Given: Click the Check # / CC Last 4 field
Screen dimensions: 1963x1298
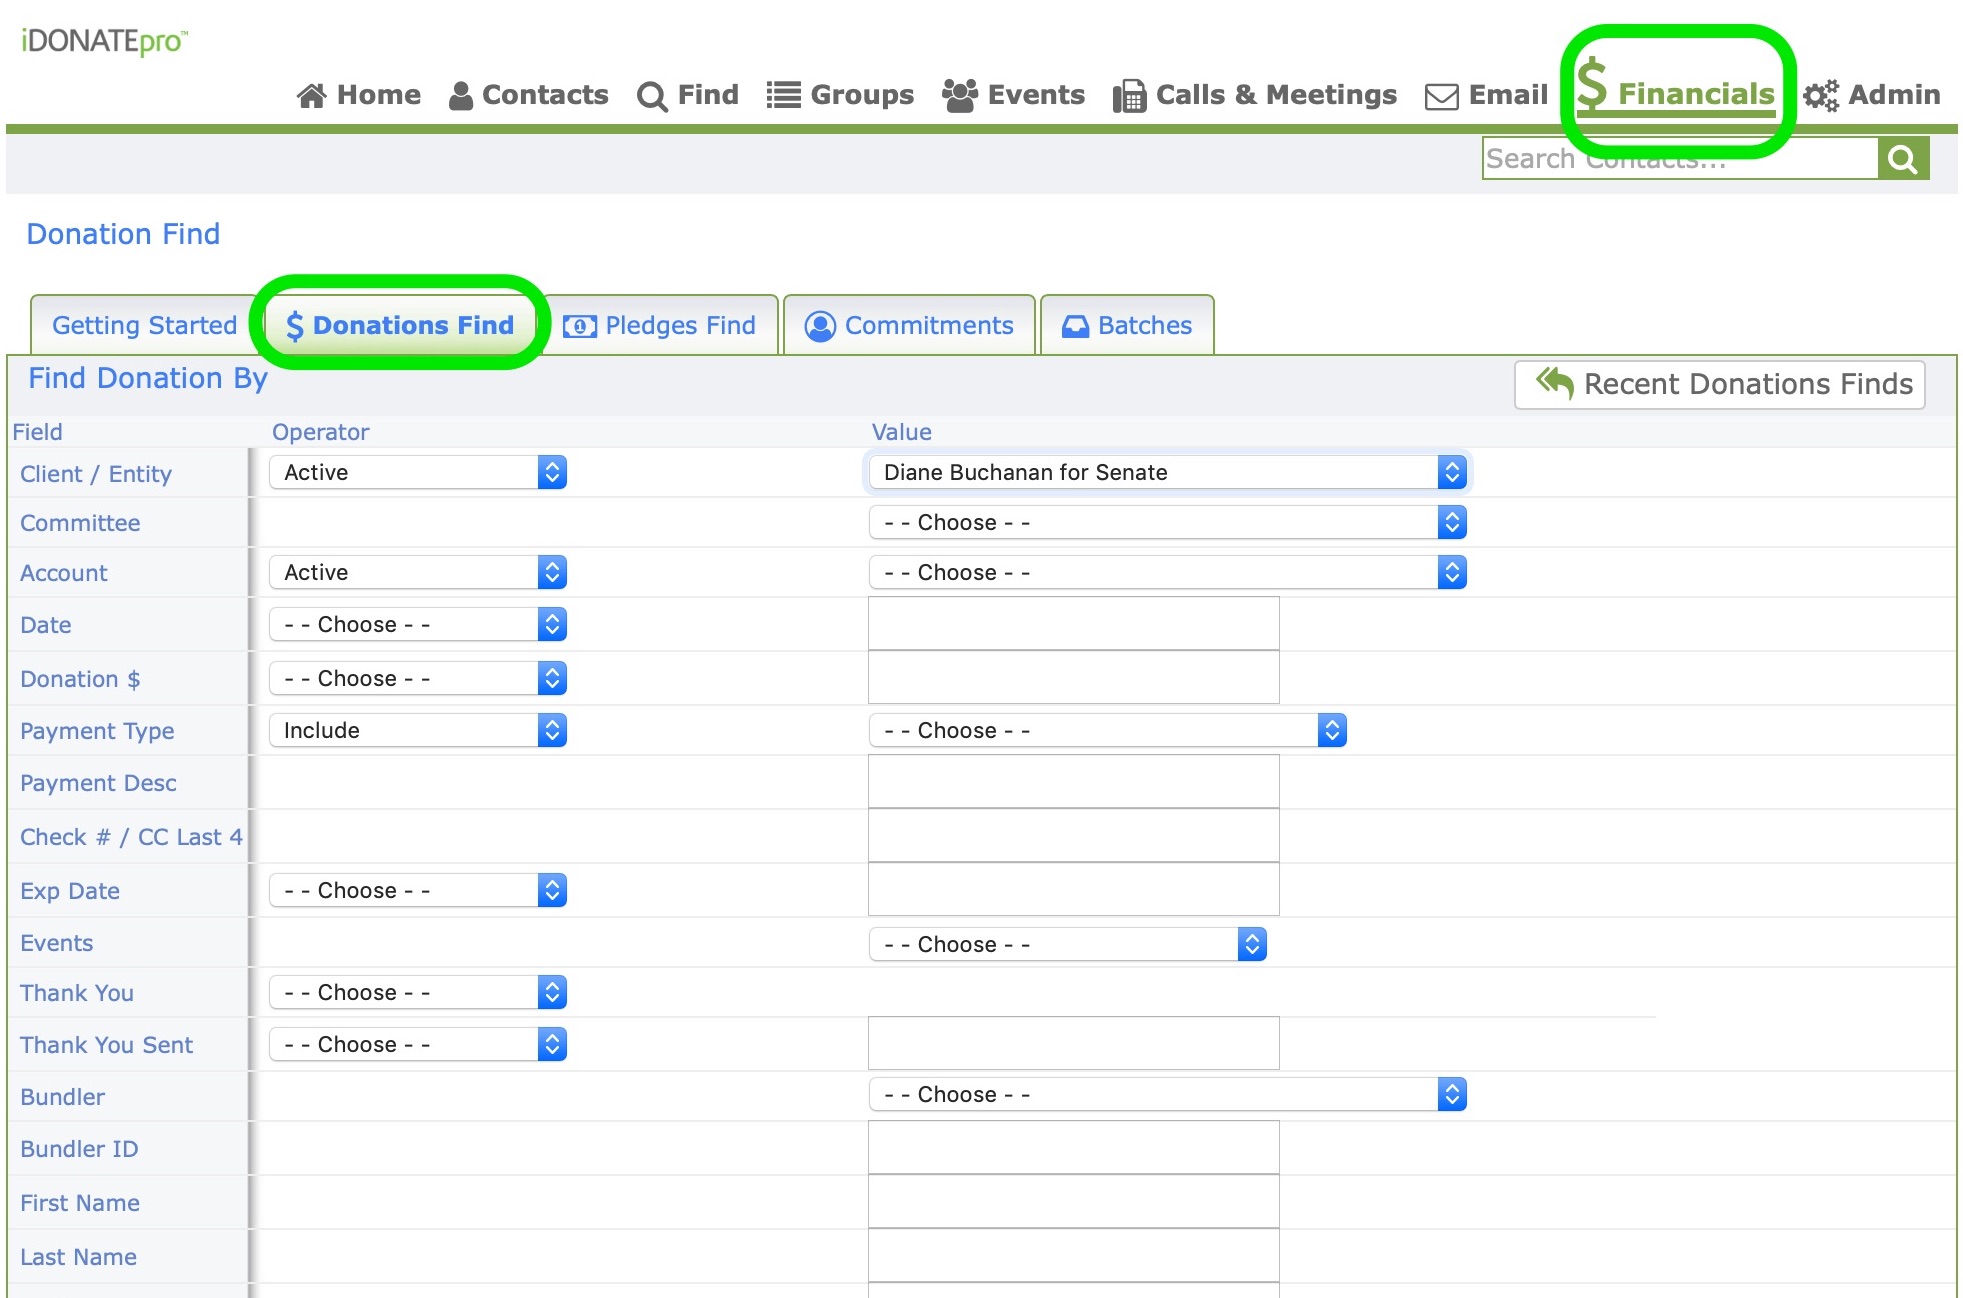Looking at the screenshot, I should click(1074, 836).
